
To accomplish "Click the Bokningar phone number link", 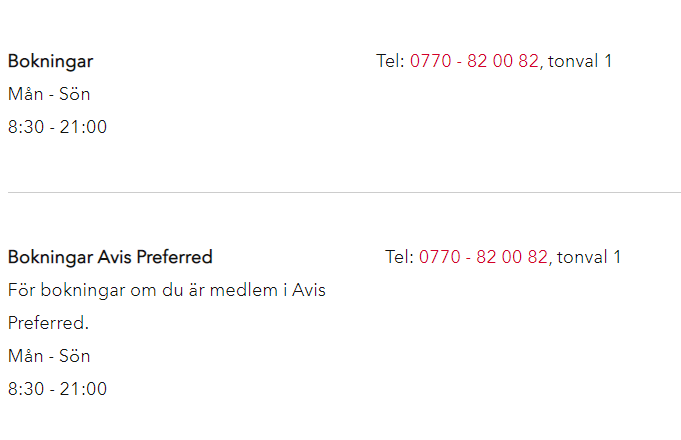I will [474, 61].
